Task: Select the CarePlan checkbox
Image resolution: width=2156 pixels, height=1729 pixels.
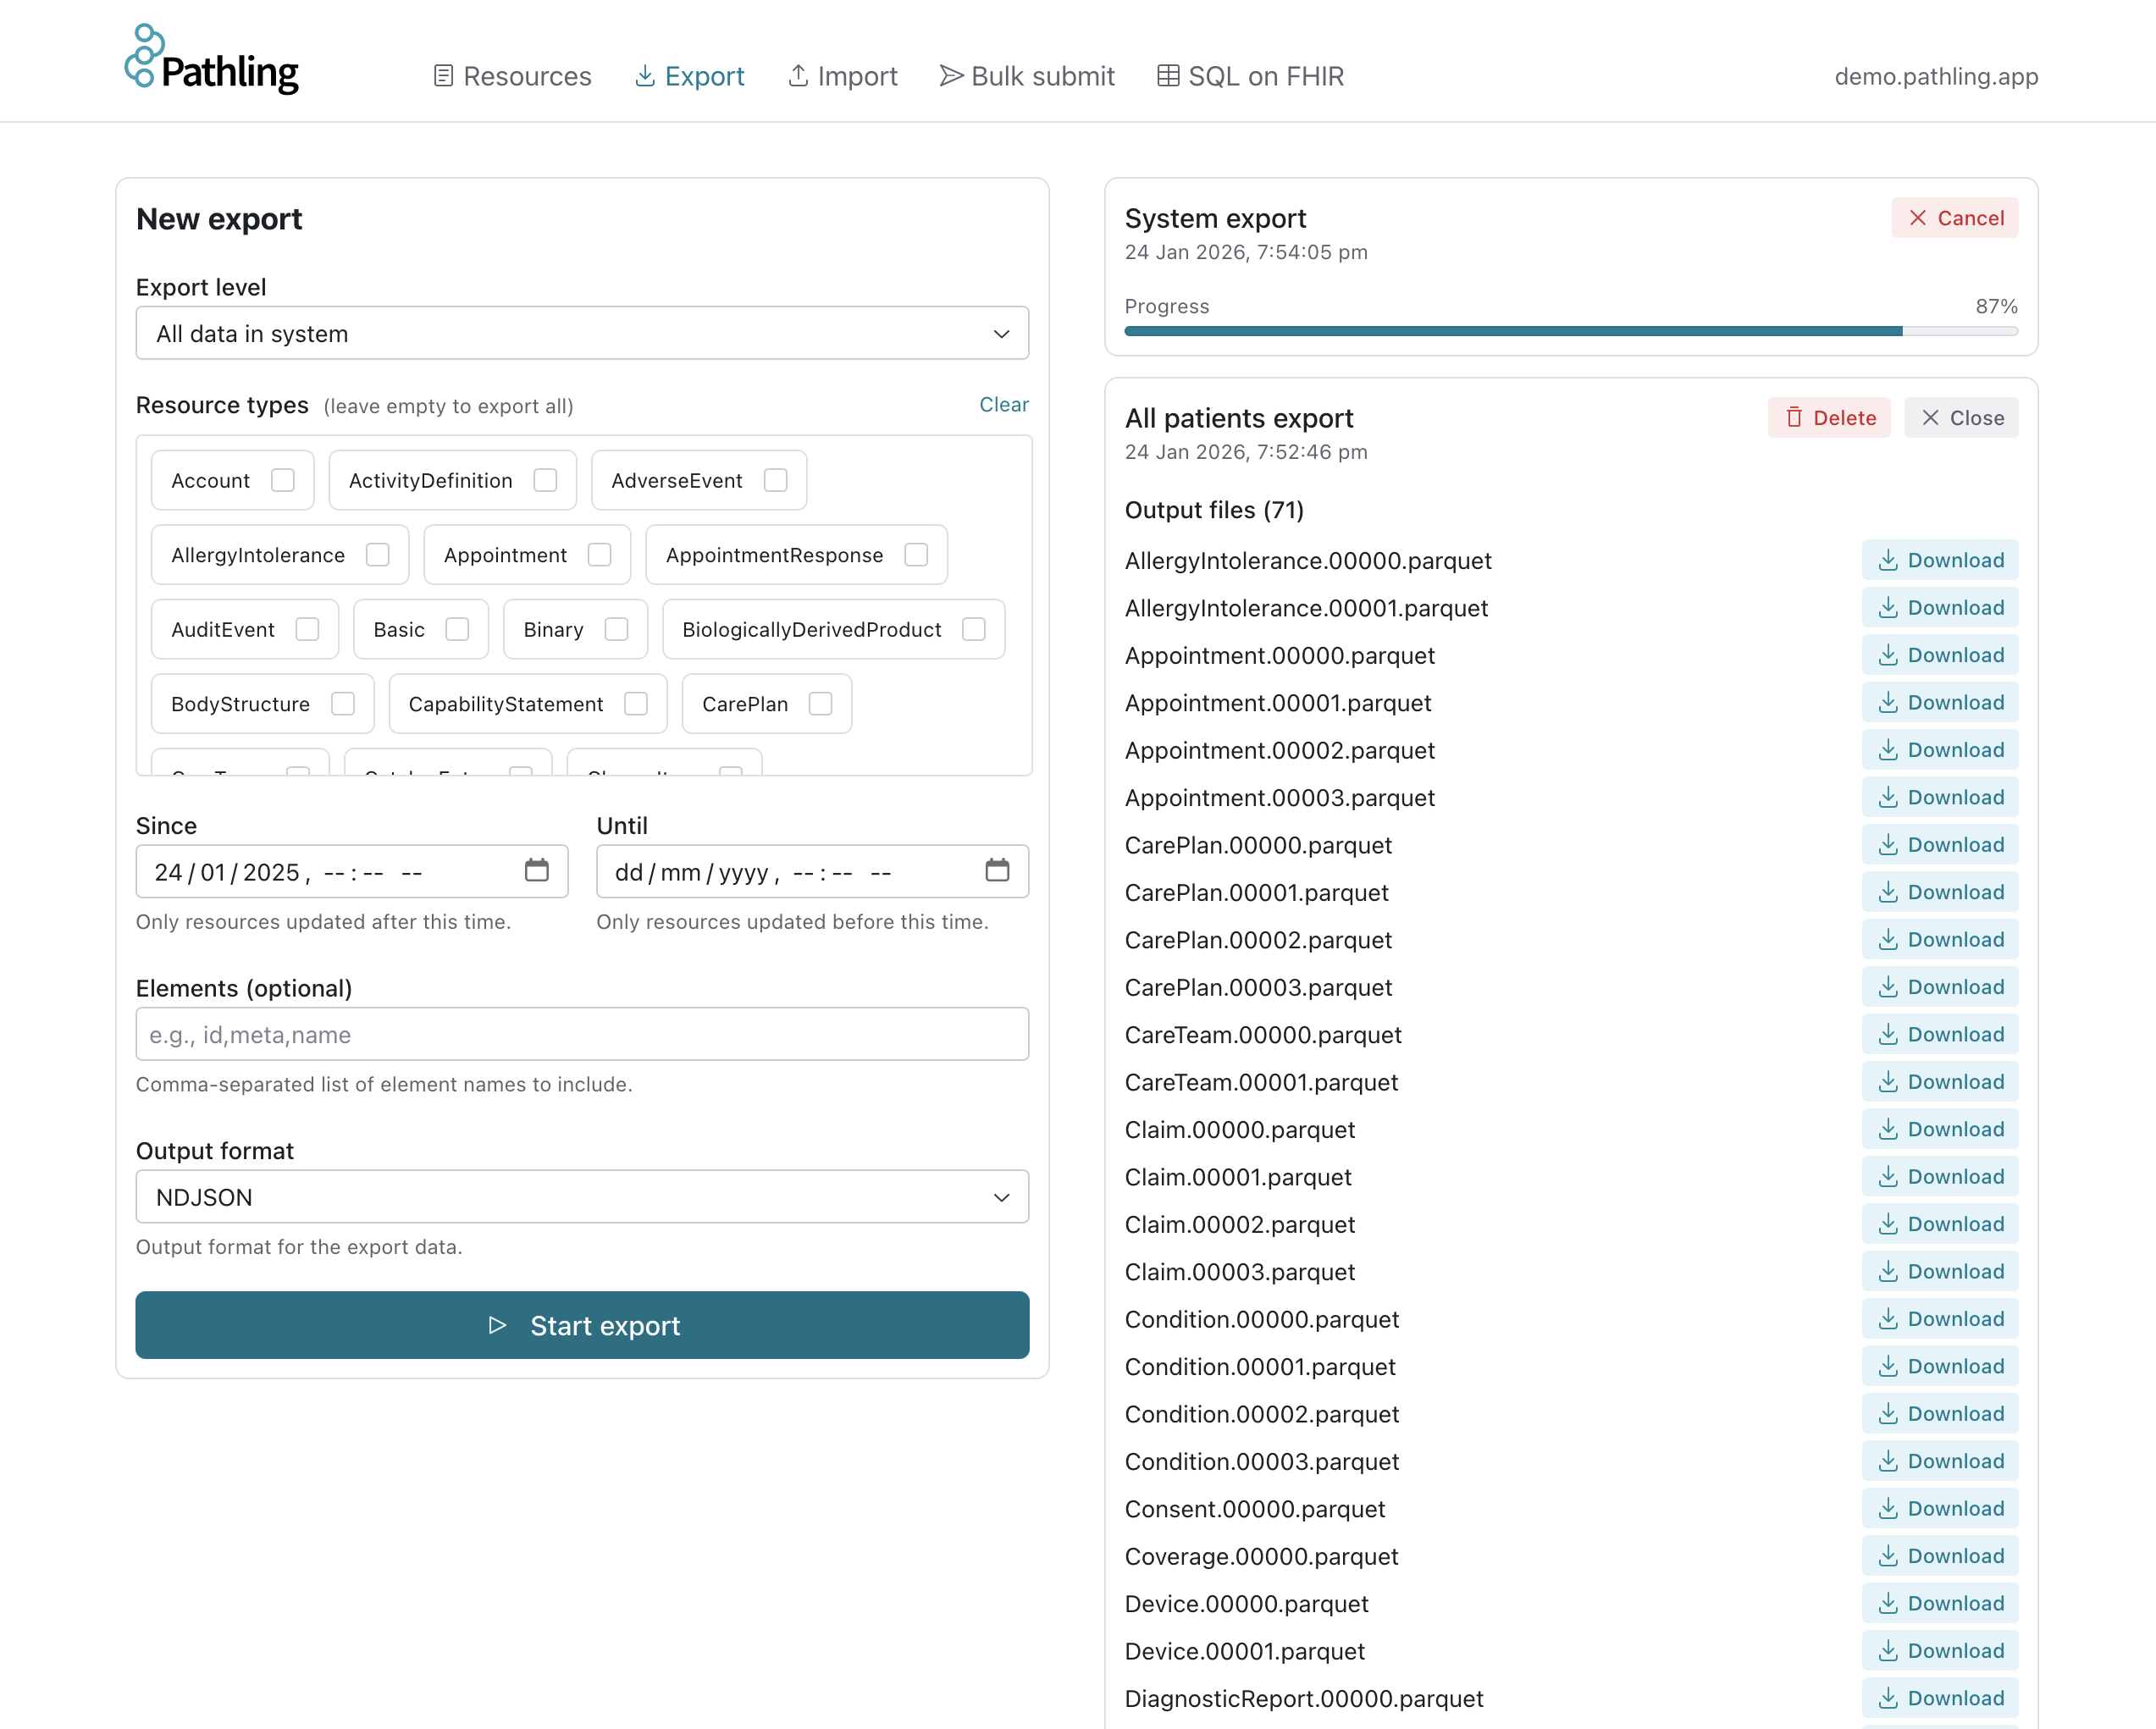Action: (821, 704)
